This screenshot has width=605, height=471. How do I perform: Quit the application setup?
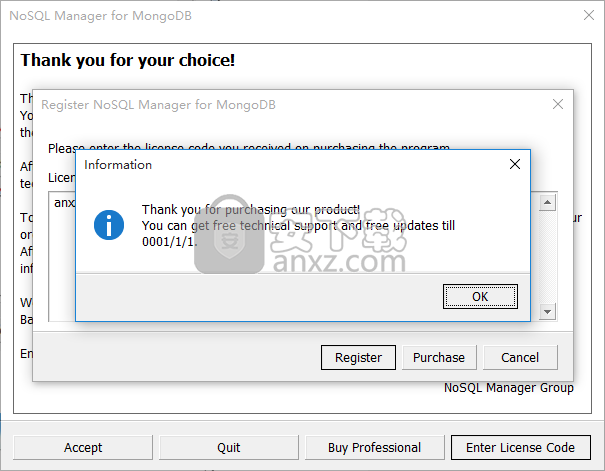click(229, 447)
